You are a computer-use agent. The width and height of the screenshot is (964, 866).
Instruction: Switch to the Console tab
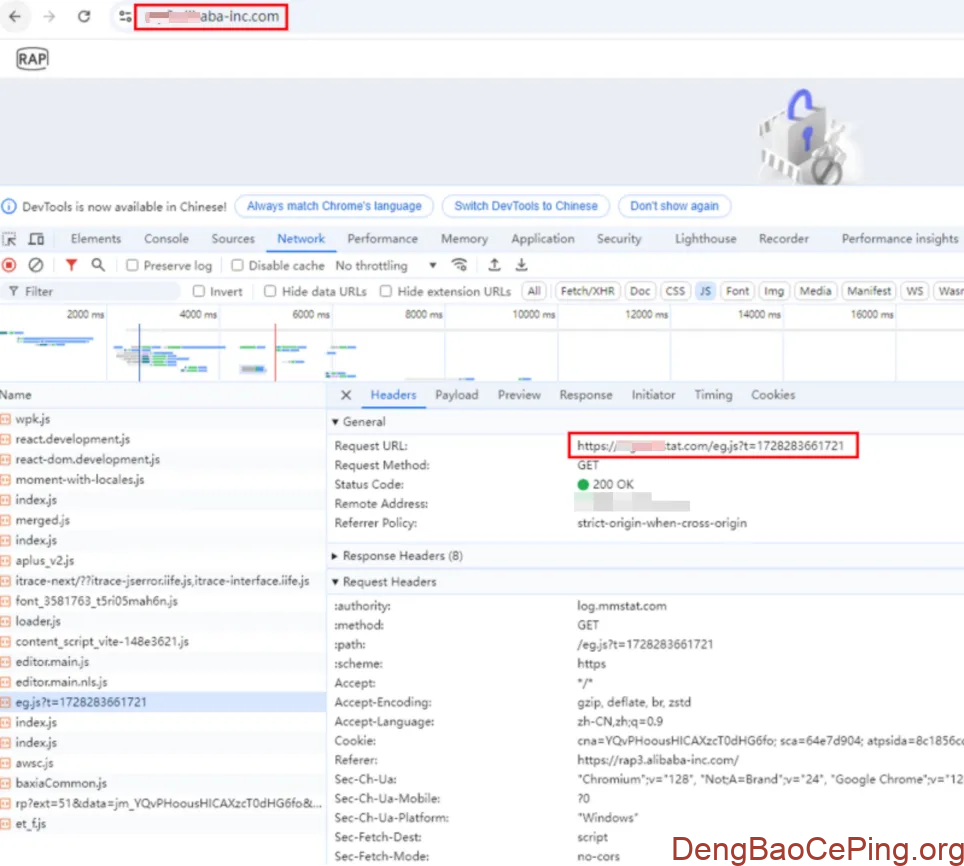coord(166,239)
